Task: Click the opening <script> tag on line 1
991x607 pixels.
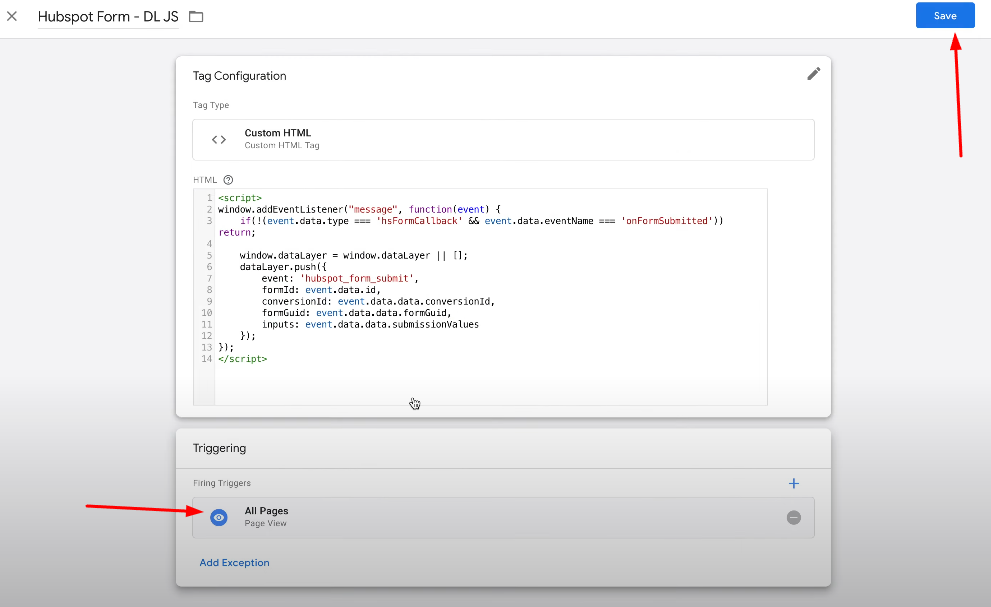Action: (x=240, y=198)
